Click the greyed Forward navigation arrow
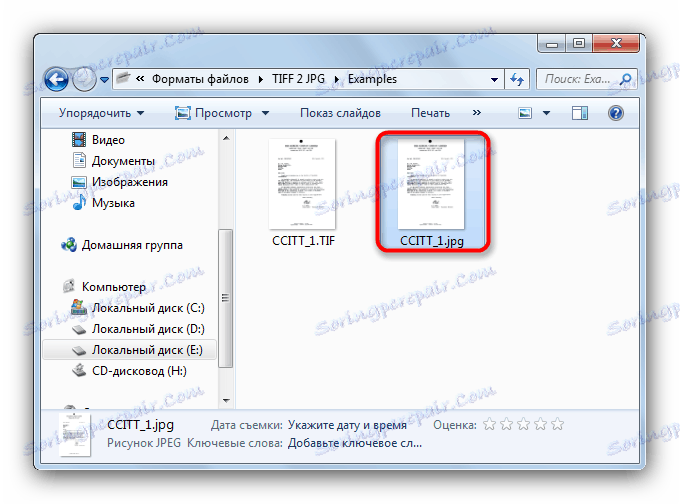Screen dimensions: 680x504 point(84,80)
